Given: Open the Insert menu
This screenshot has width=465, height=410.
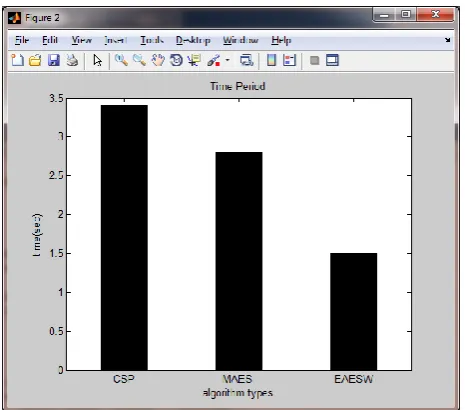Looking at the screenshot, I should tap(116, 40).
